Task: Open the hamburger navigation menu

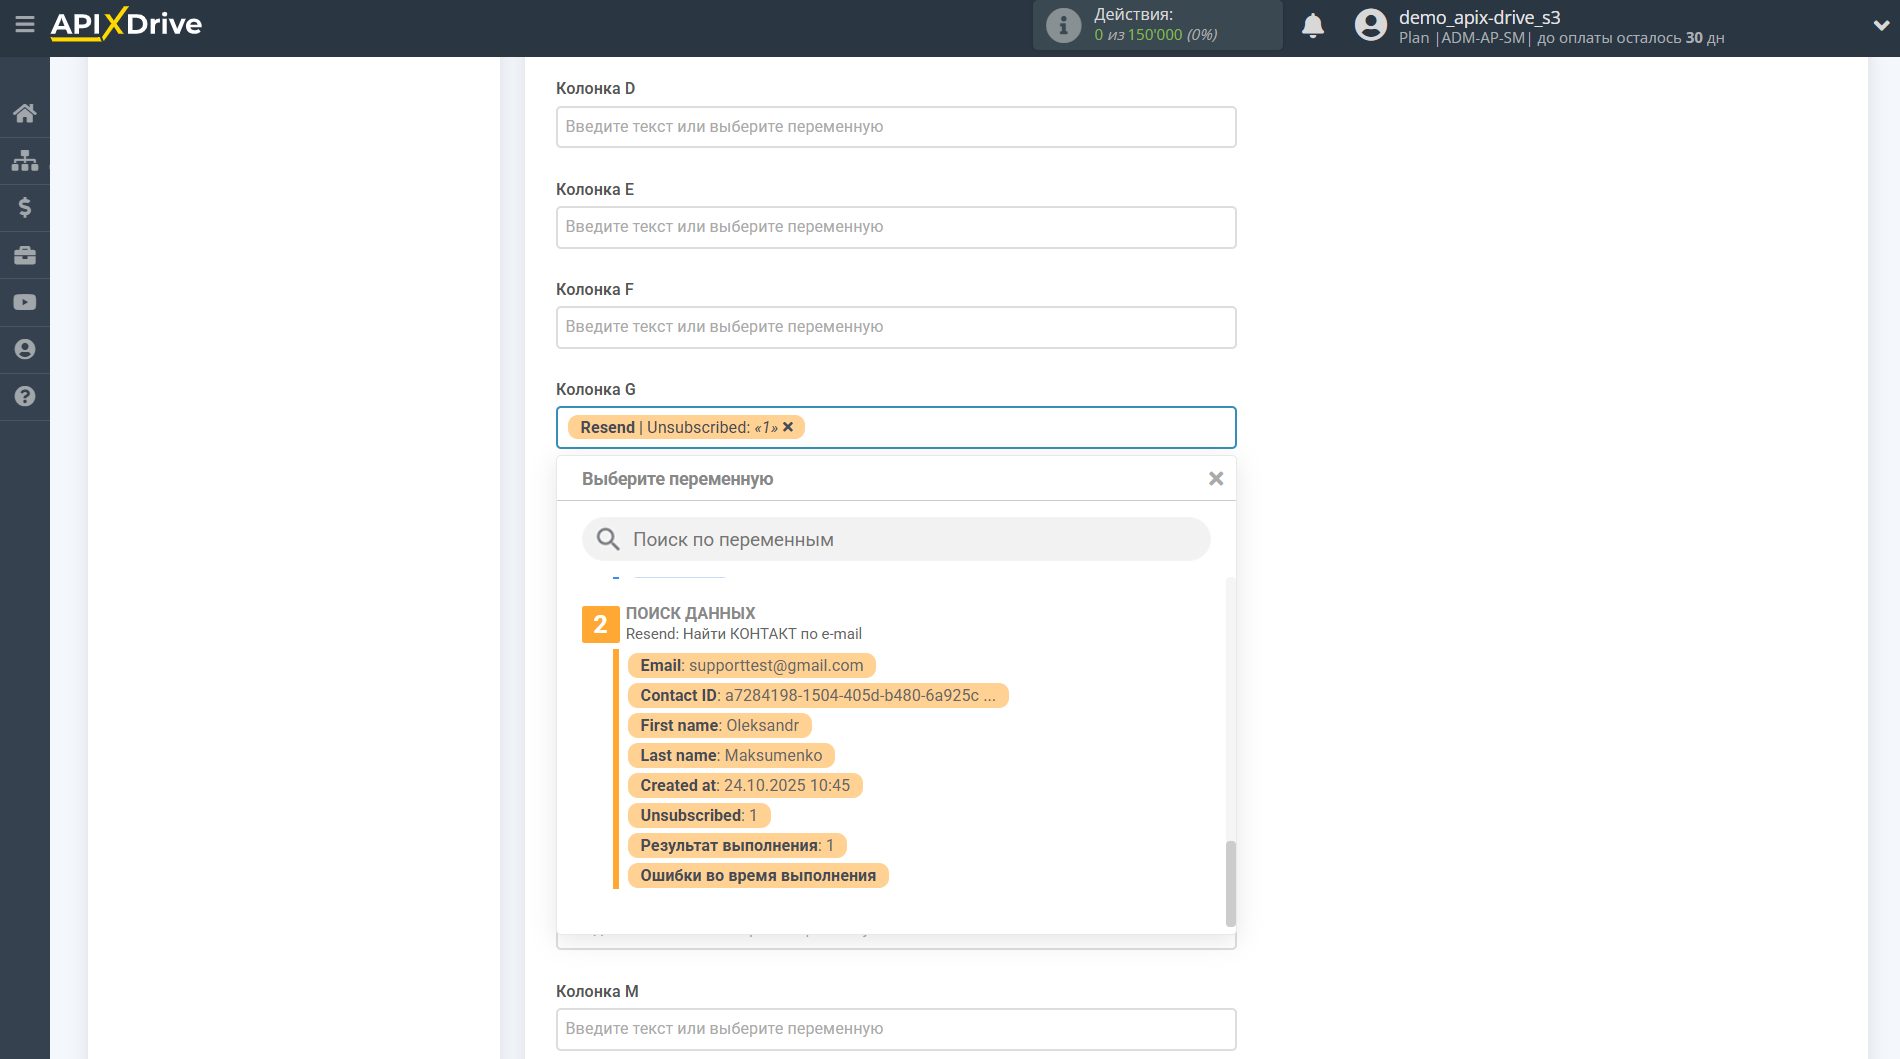Action: click(x=25, y=25)
